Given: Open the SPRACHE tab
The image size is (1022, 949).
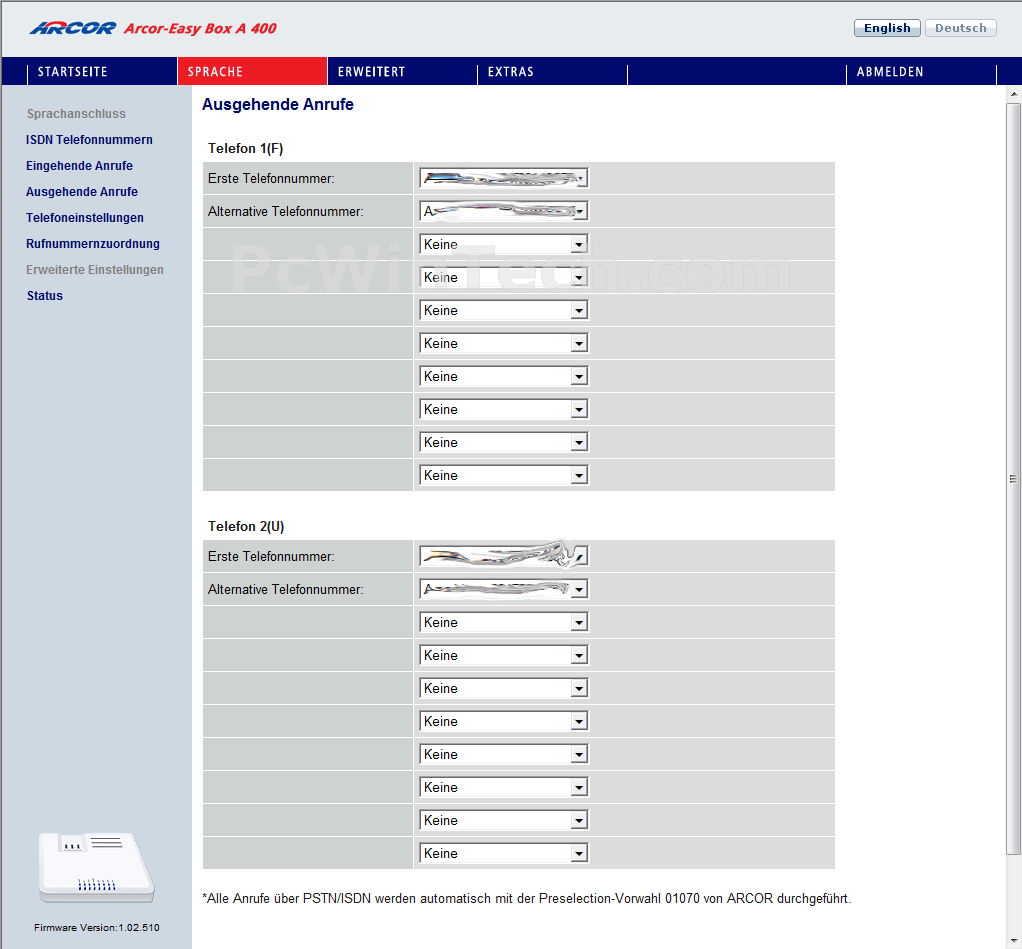Looking at the screenshot, I should click(x=252, y=71).
